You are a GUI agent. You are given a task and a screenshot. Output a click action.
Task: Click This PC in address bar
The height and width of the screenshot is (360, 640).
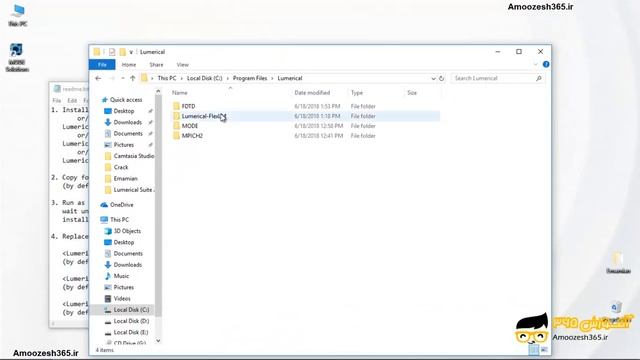[167, 78]
